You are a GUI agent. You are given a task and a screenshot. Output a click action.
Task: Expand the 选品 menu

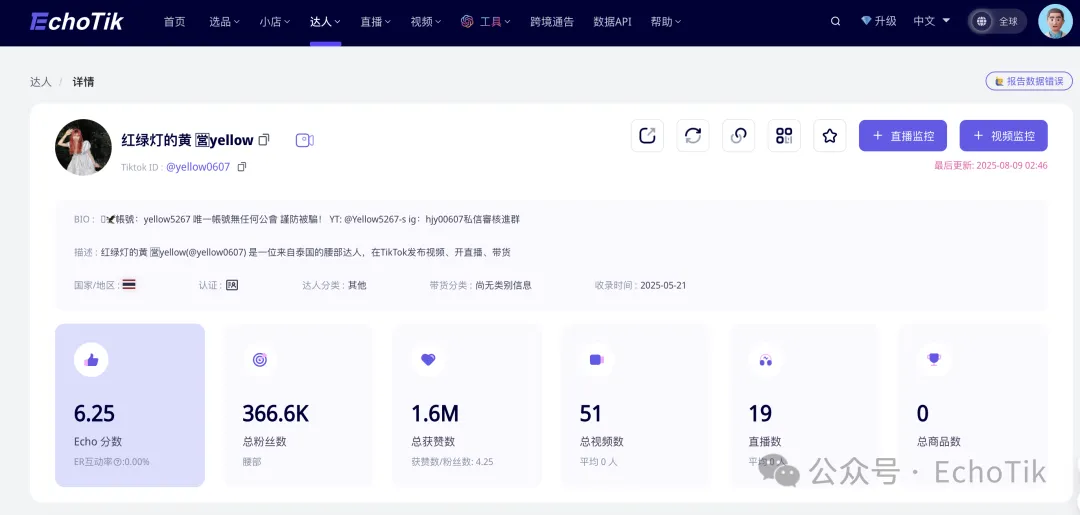pyautogui.click(x=224, y=21)
